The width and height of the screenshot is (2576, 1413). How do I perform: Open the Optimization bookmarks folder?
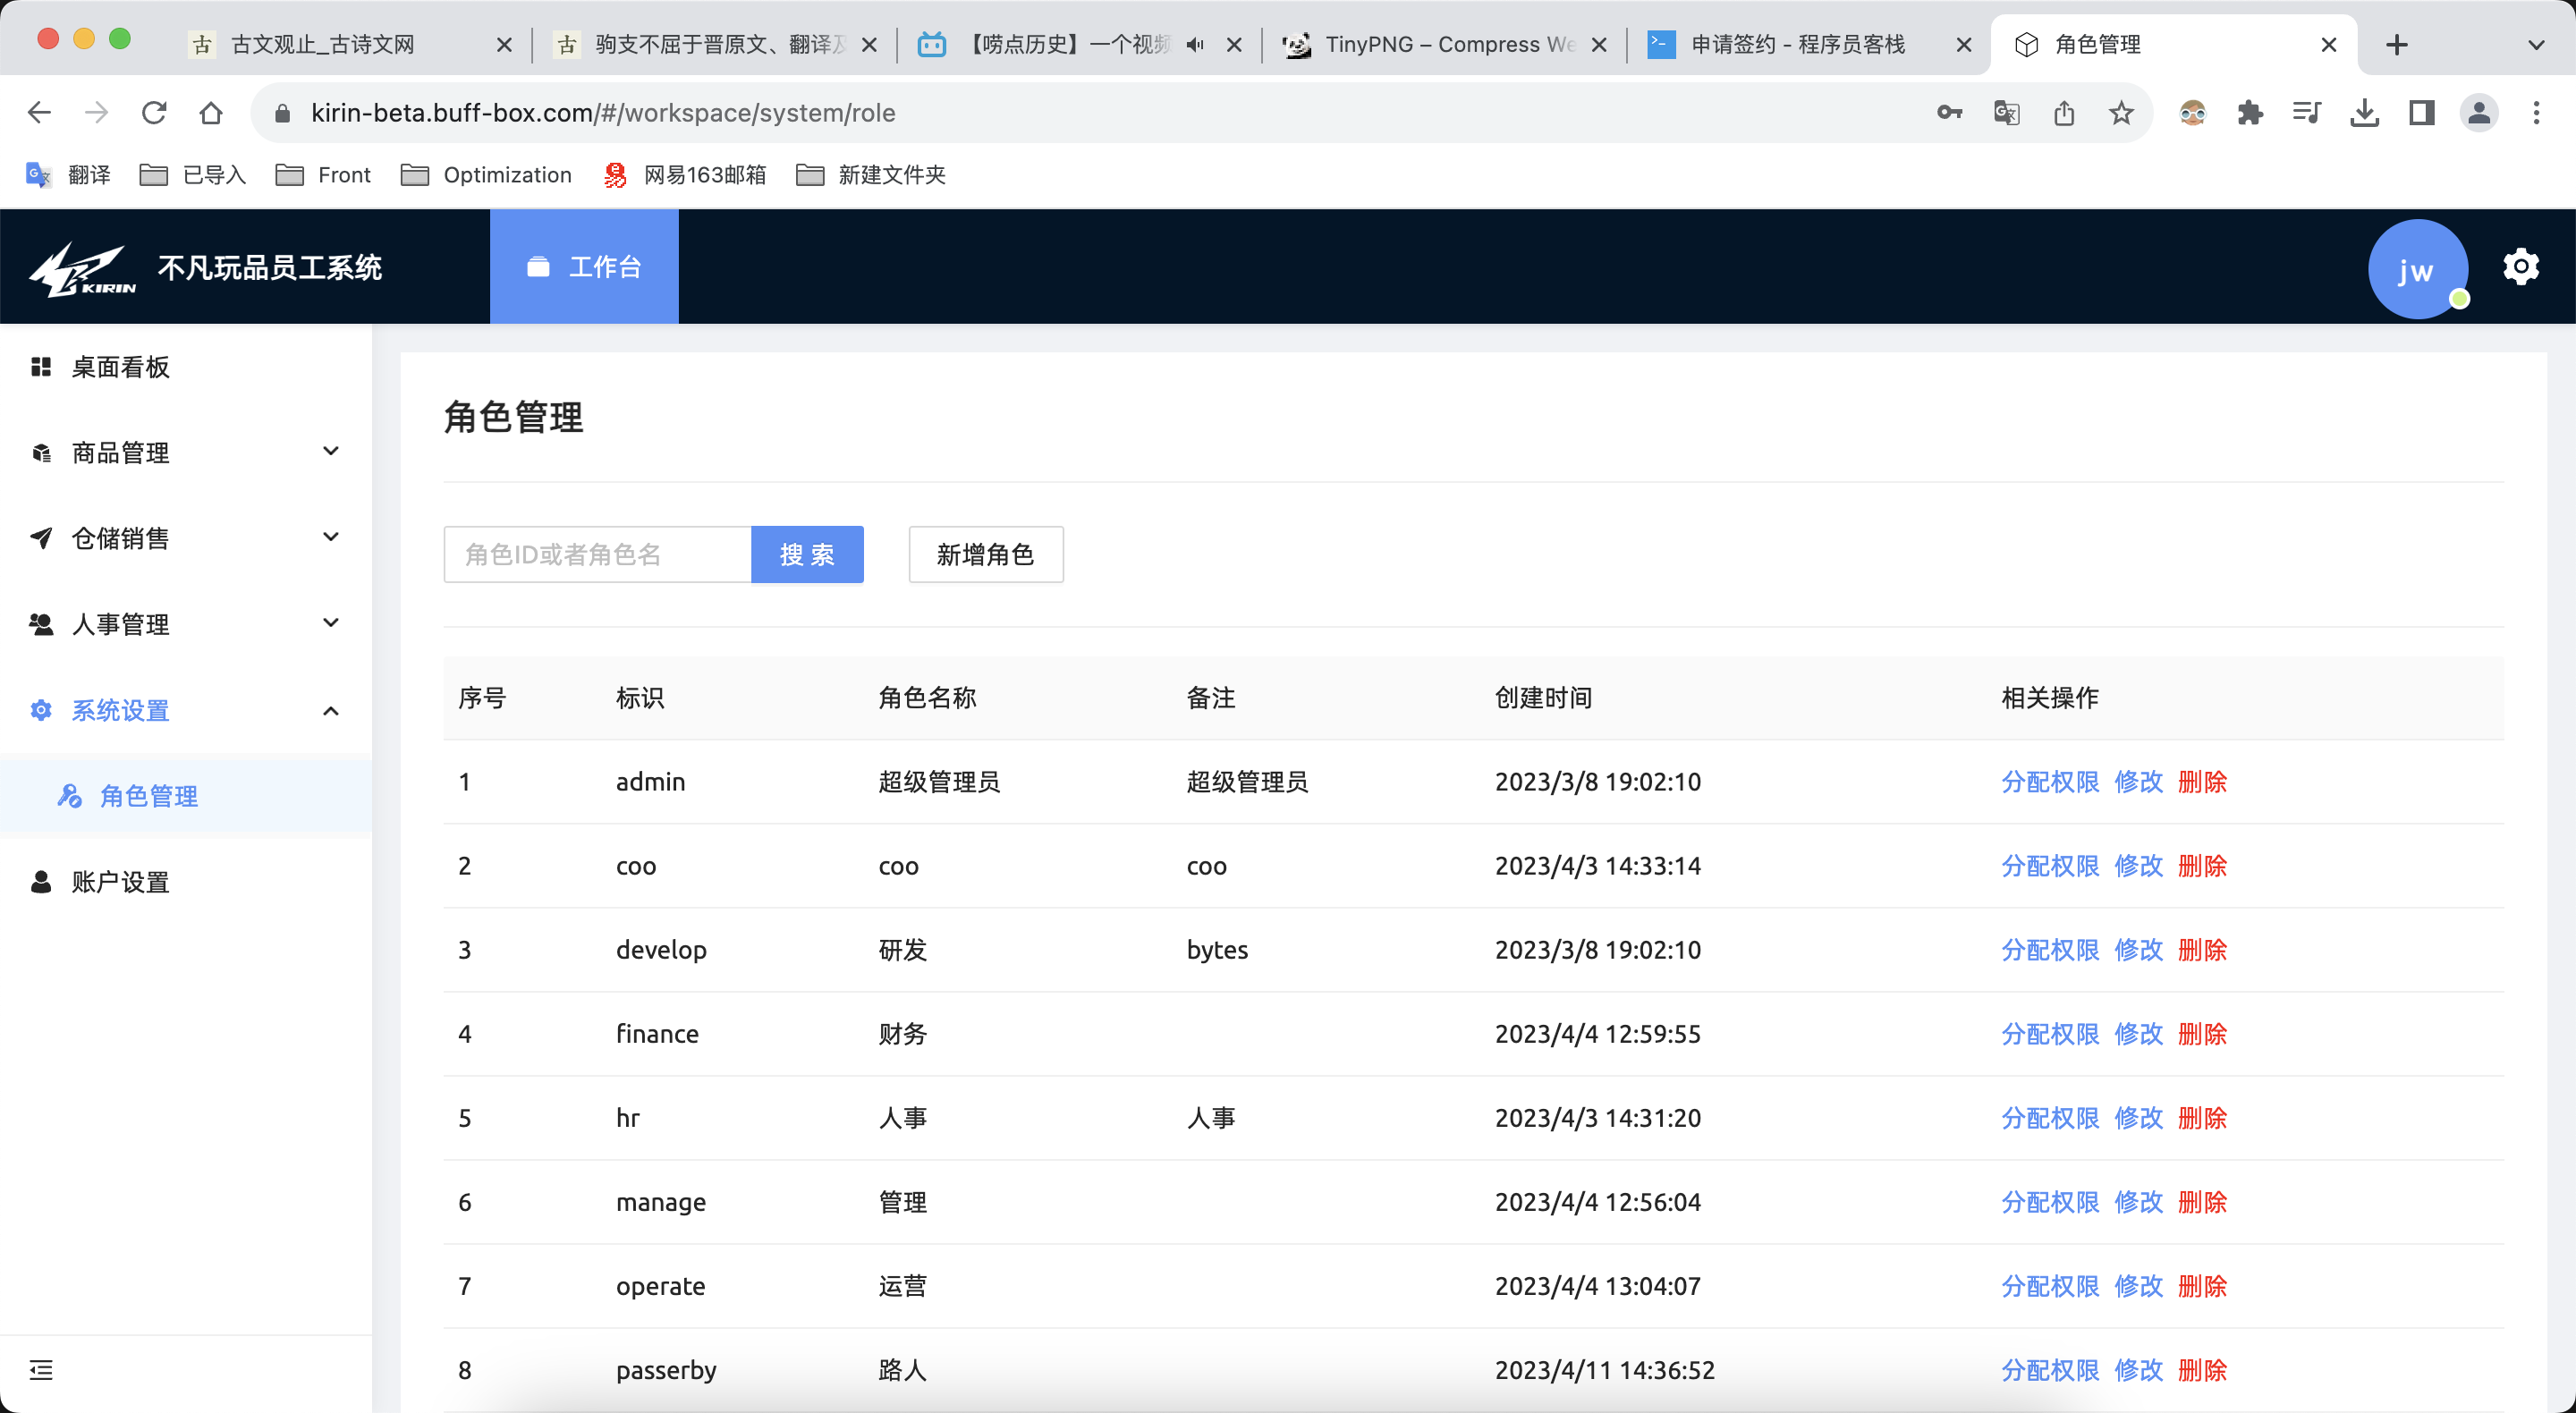tap(486, 175)
